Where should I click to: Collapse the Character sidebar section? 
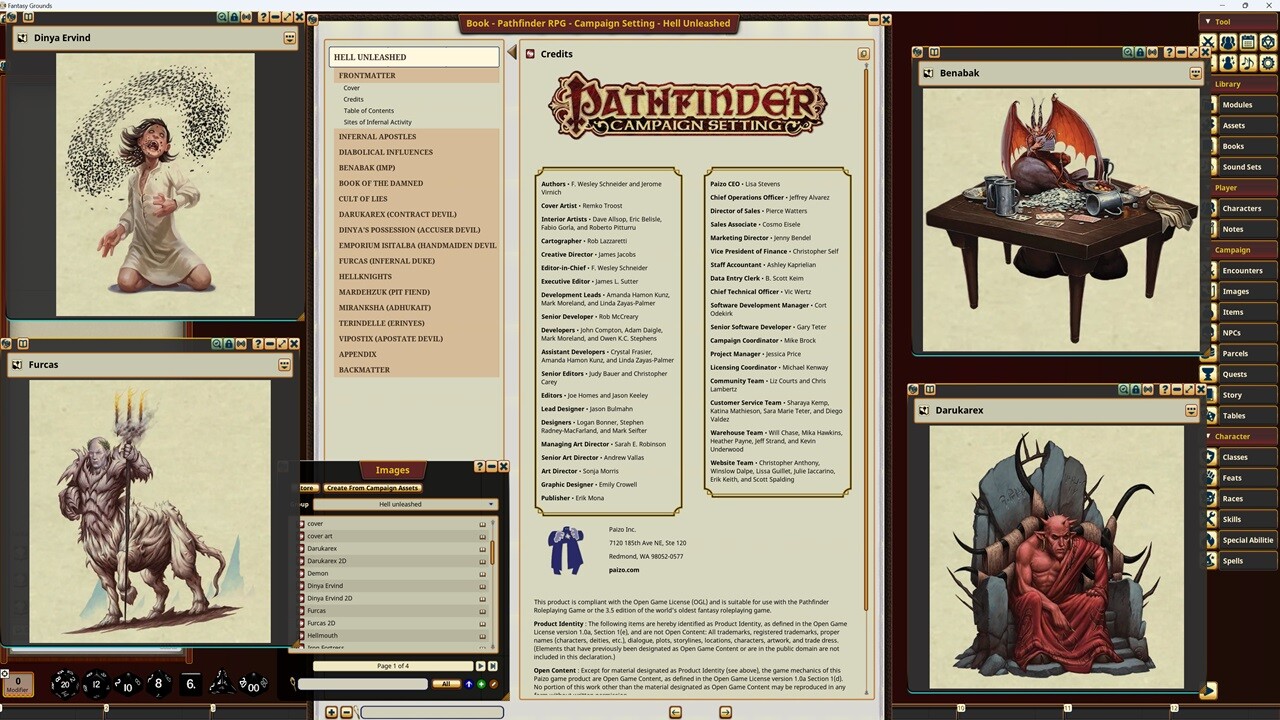[1208, 436]
